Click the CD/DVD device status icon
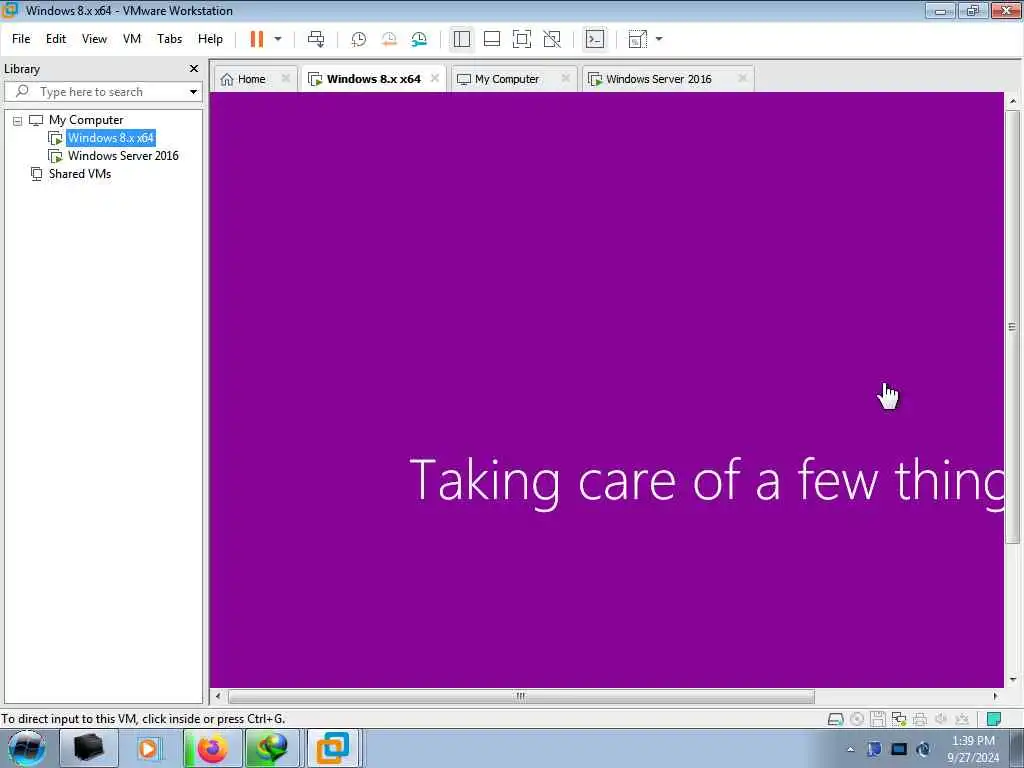This screenshot has width=1024, height=768. pos(857,719)
